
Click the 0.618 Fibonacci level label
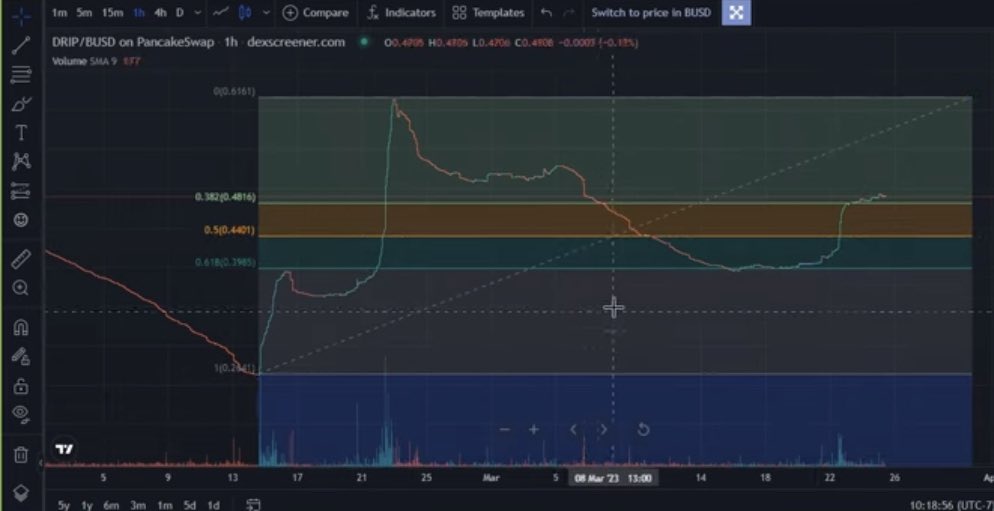(226, 262)
